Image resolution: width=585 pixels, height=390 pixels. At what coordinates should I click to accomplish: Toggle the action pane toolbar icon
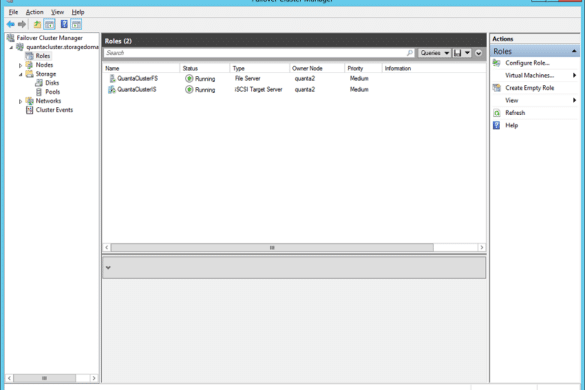[x=76, y=25]
